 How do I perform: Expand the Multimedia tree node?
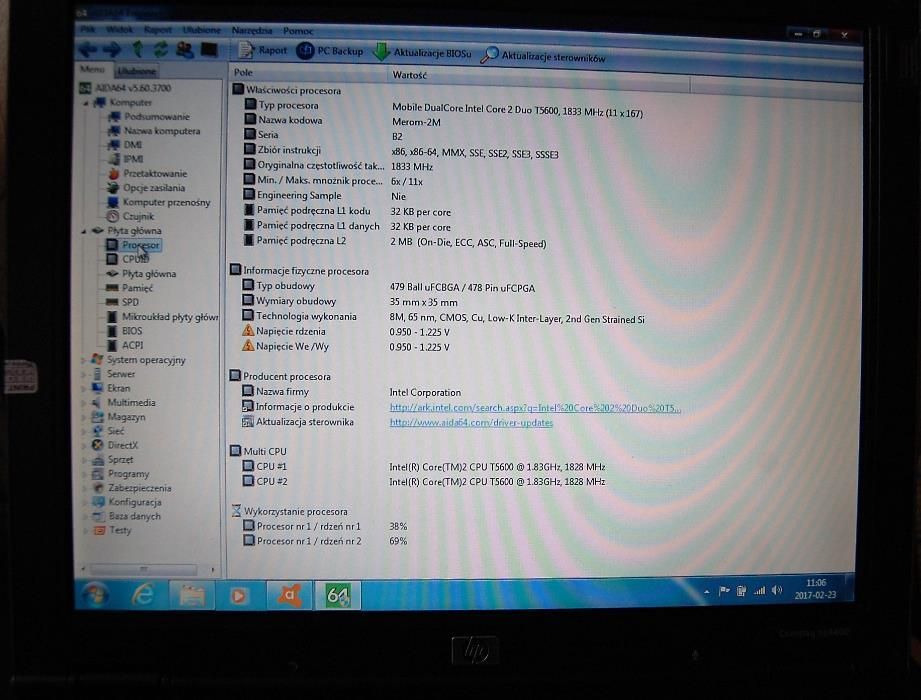click(x=83, y=403)
